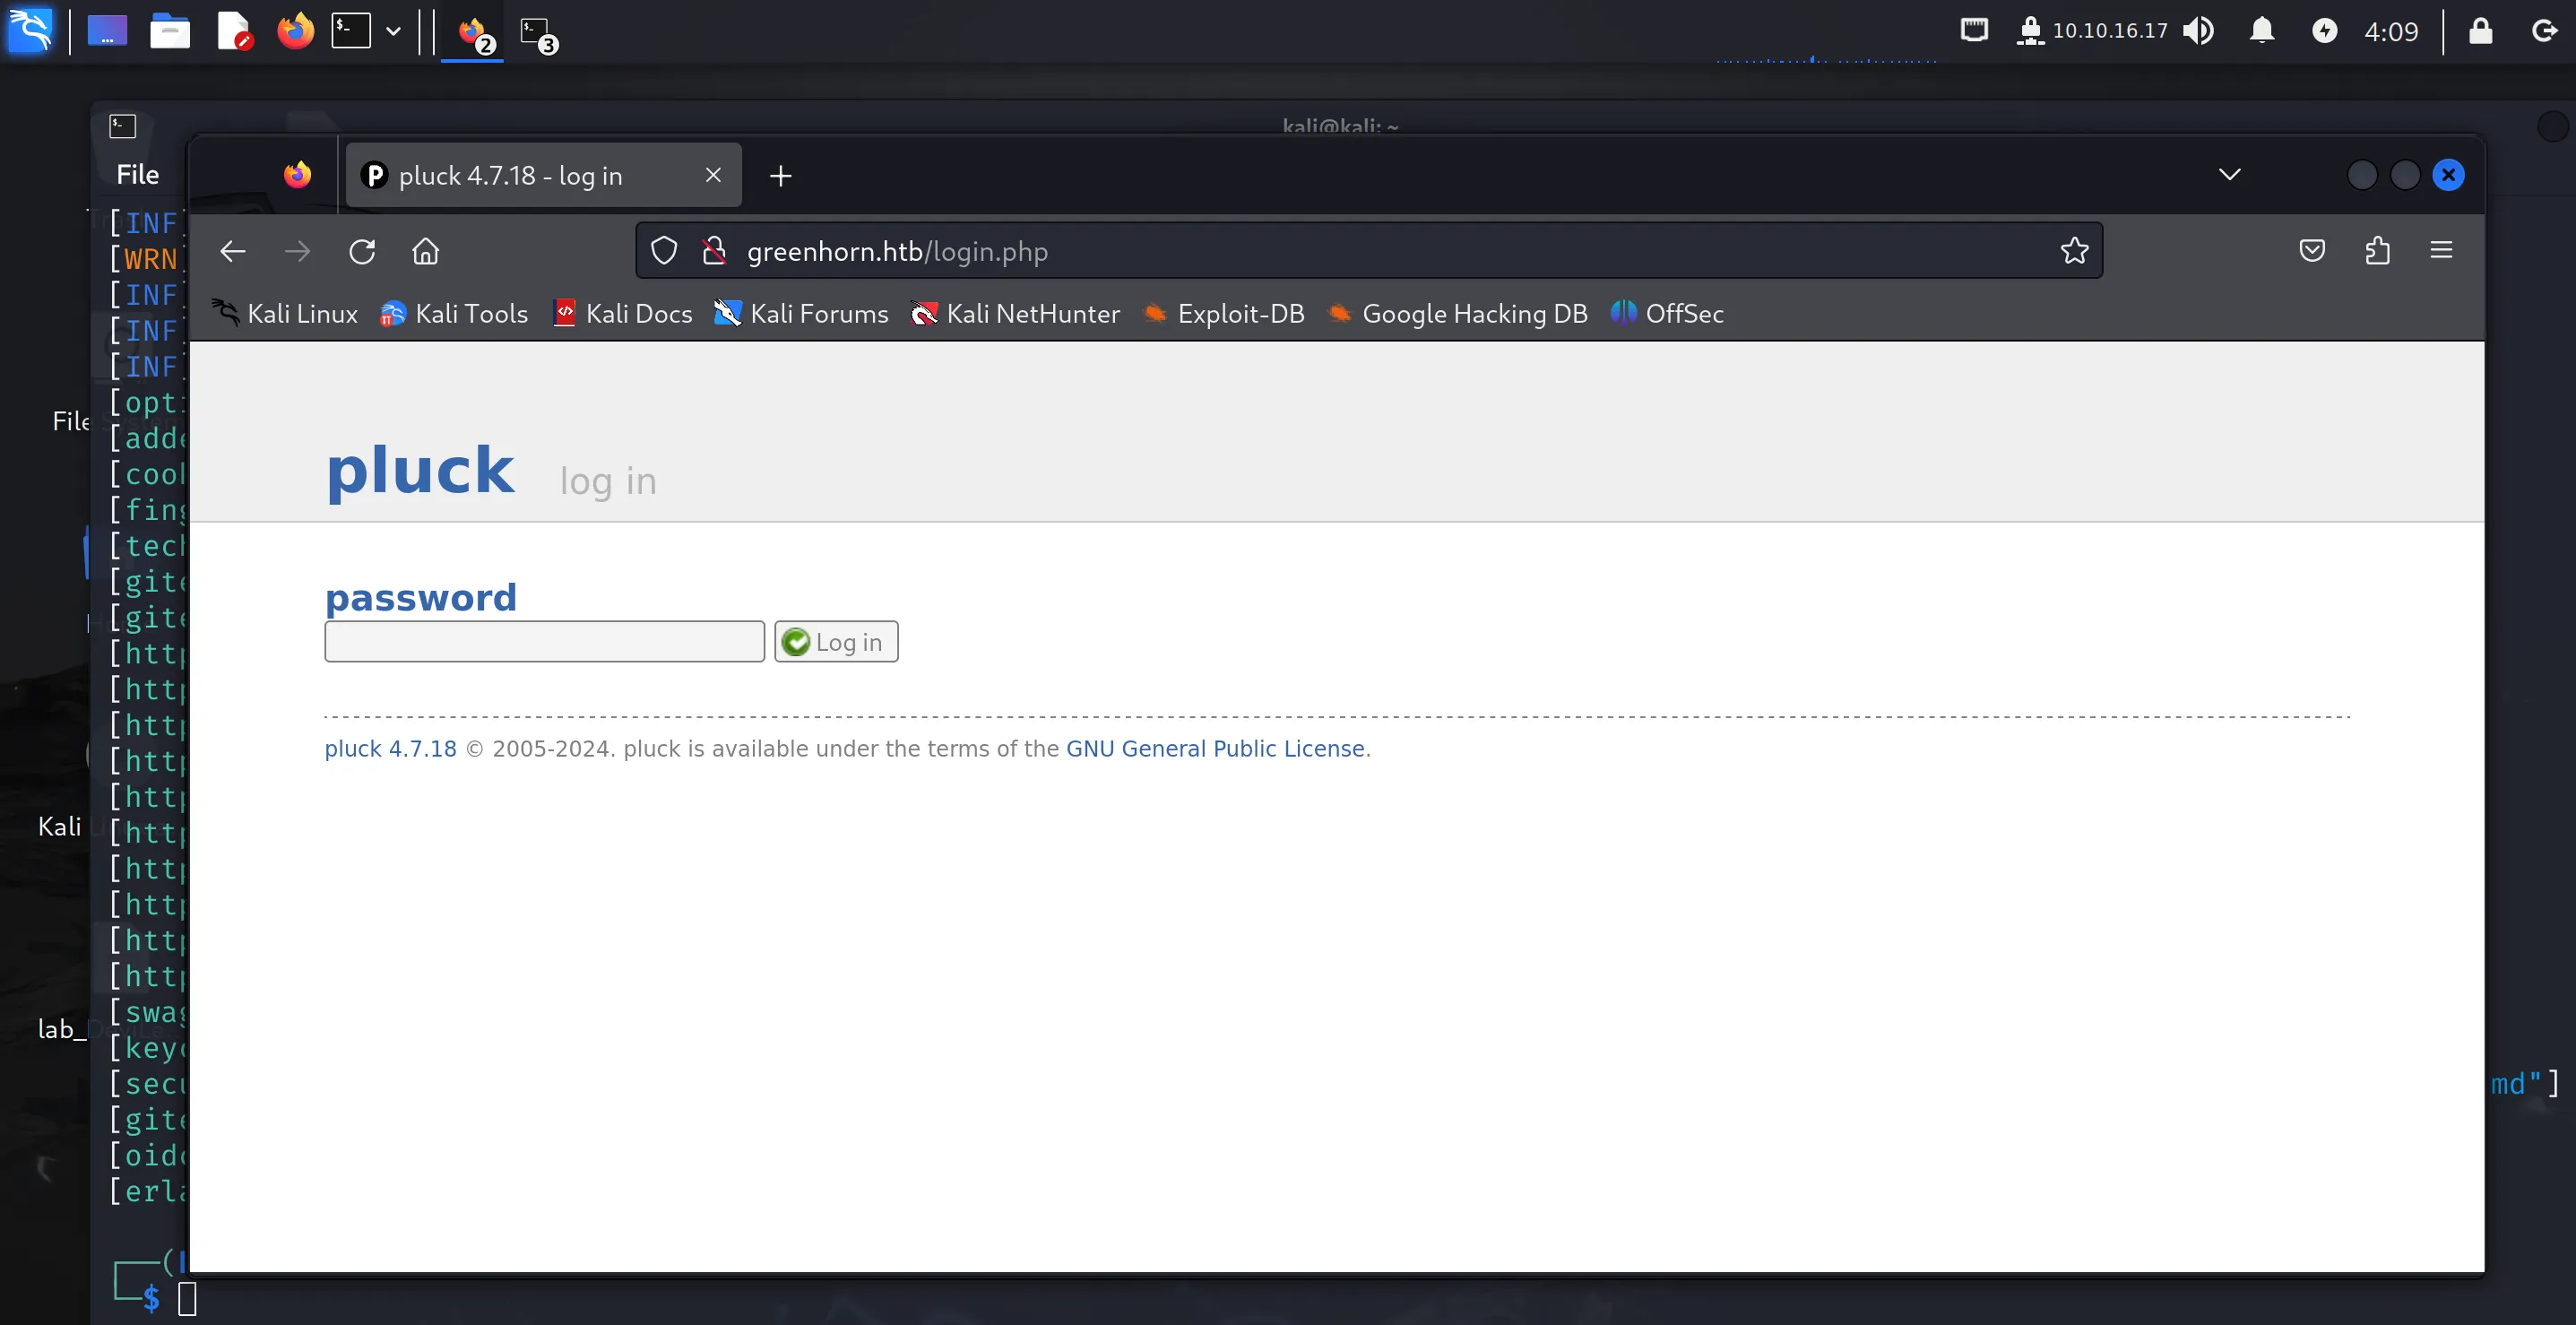This screenshot has width=2576, height=1325.
Task: Open the GNU General Public License link
Action: (x=1215, y=749)
